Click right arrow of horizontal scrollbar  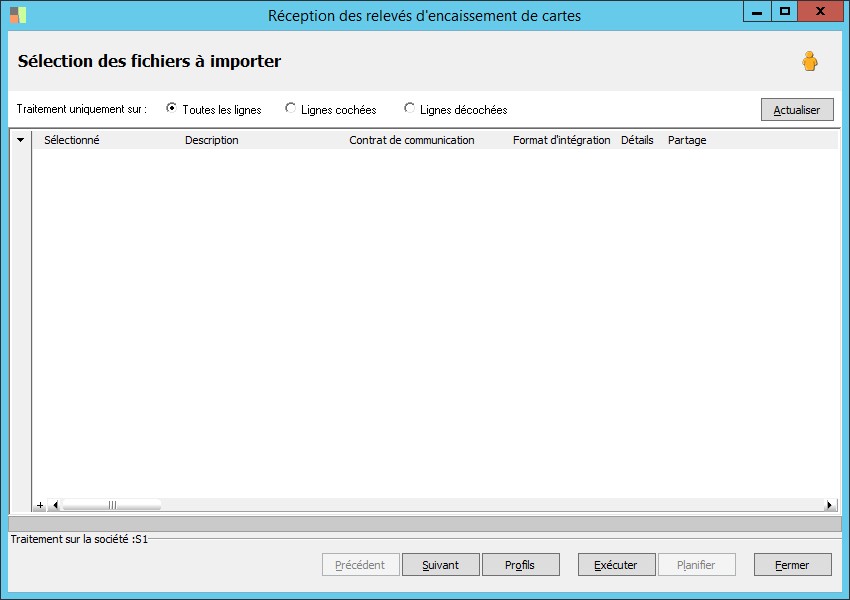(x=829, y=505)
